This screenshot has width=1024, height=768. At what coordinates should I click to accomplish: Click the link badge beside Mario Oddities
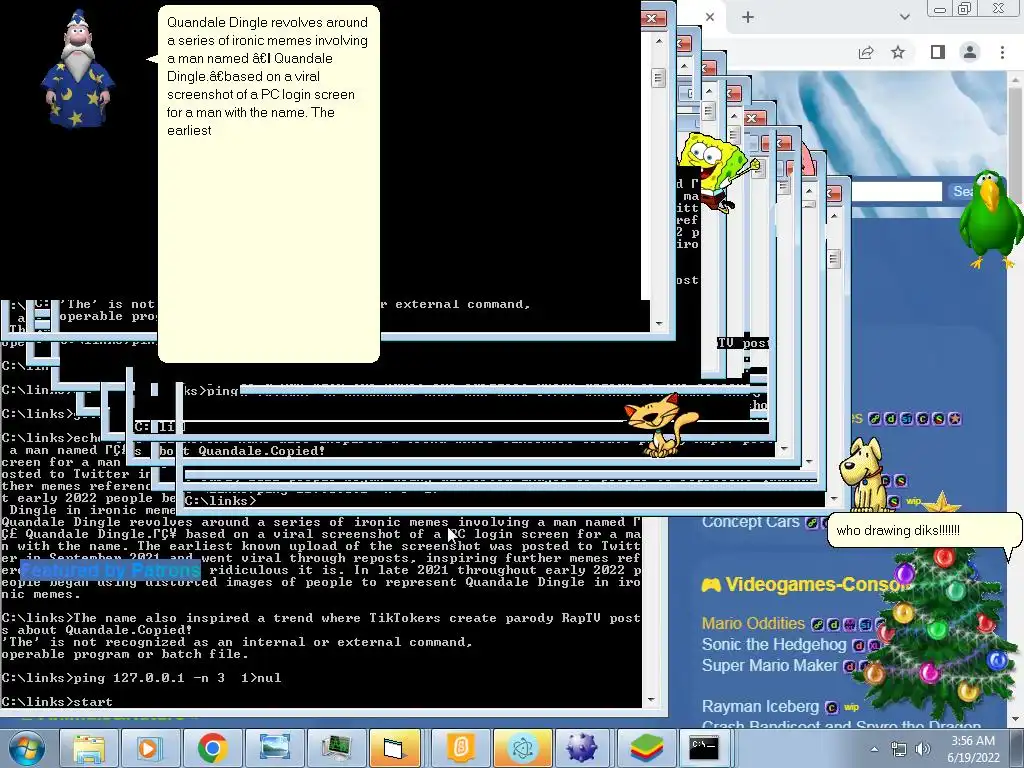[817, 624]
